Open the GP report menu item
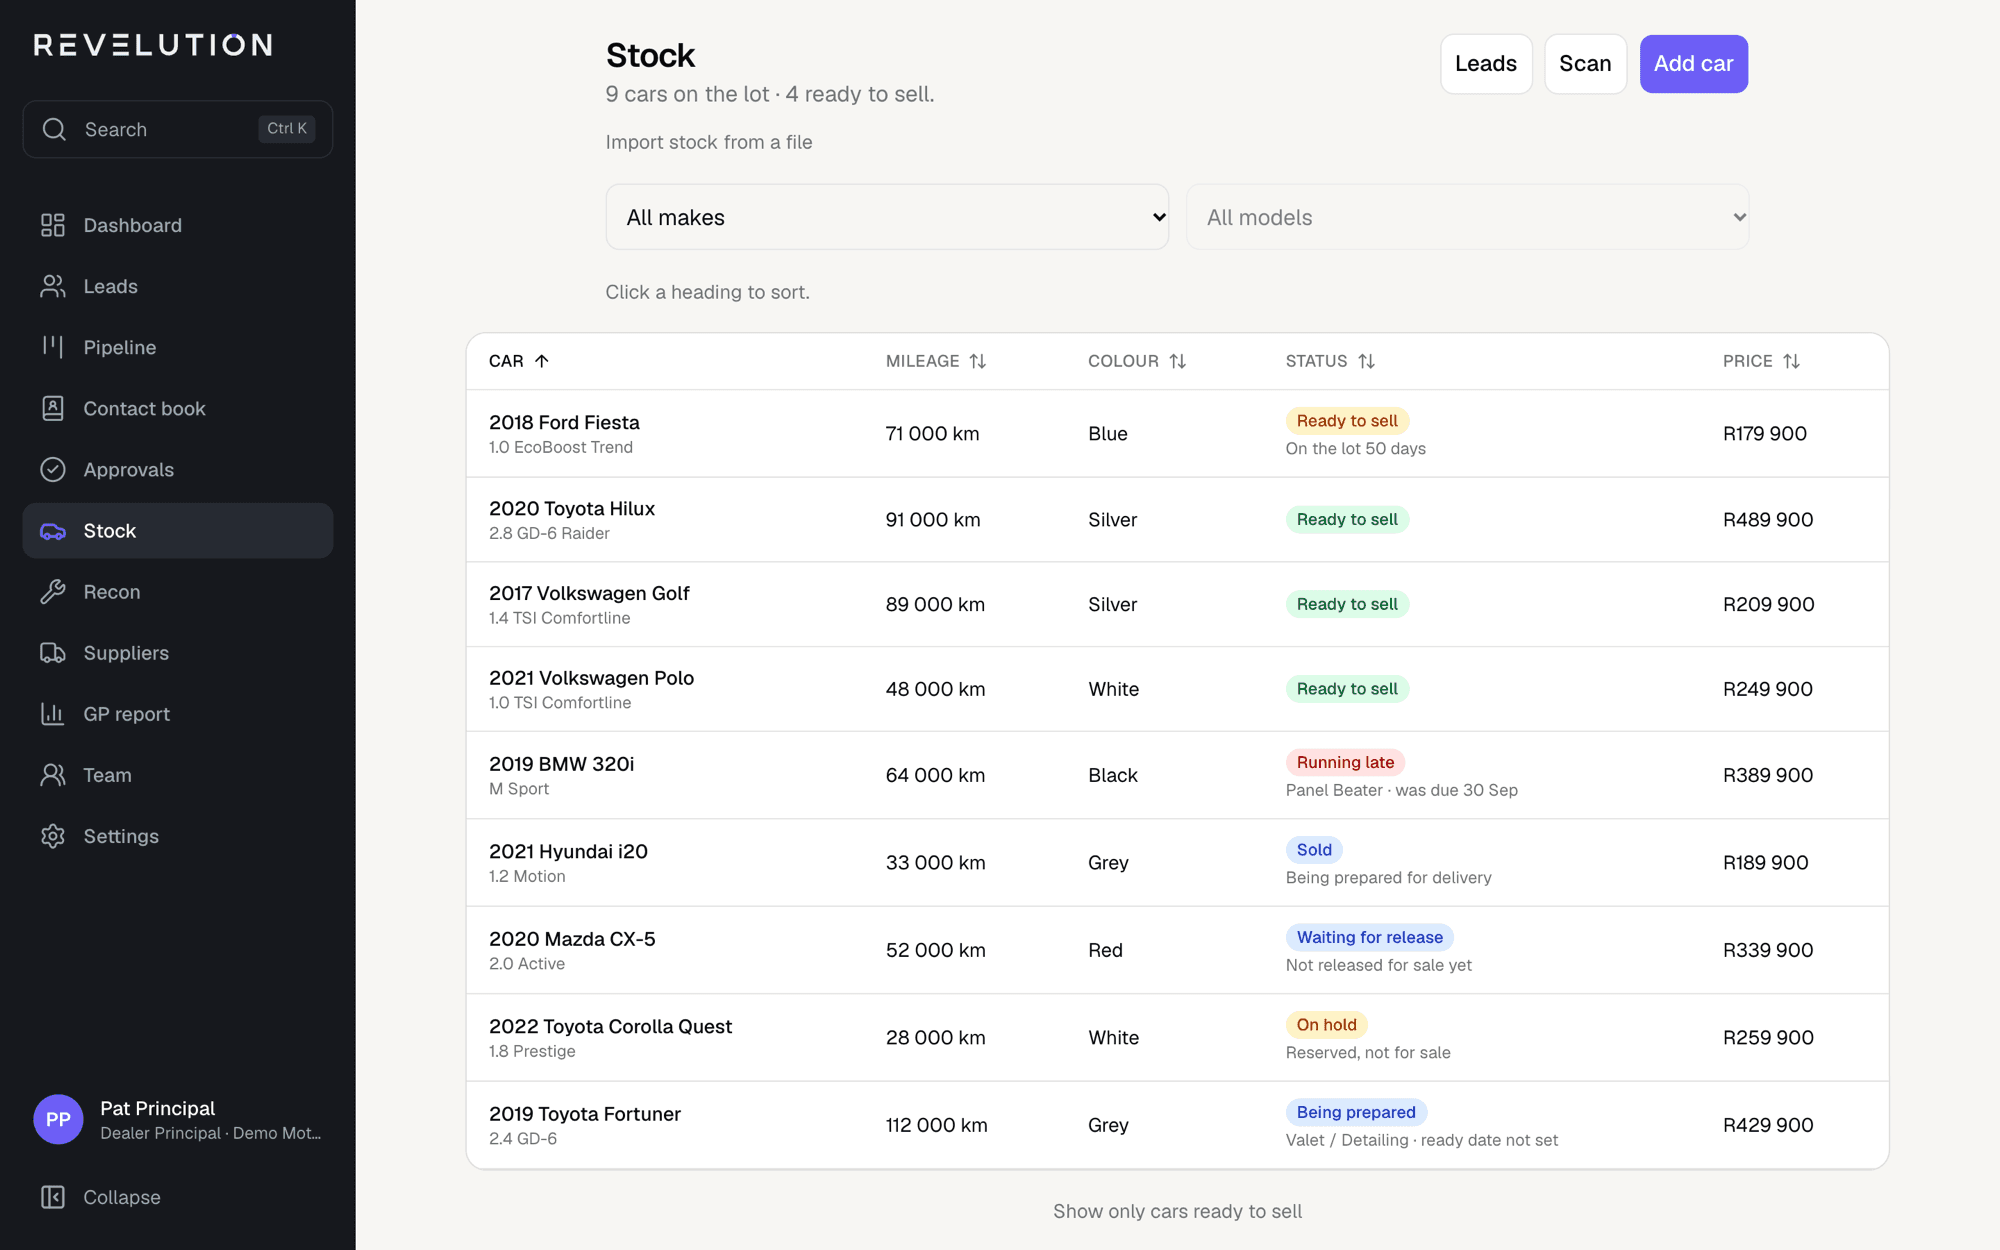The image size is (2000, 1250). pyautogui.click(x=178, y=714)
